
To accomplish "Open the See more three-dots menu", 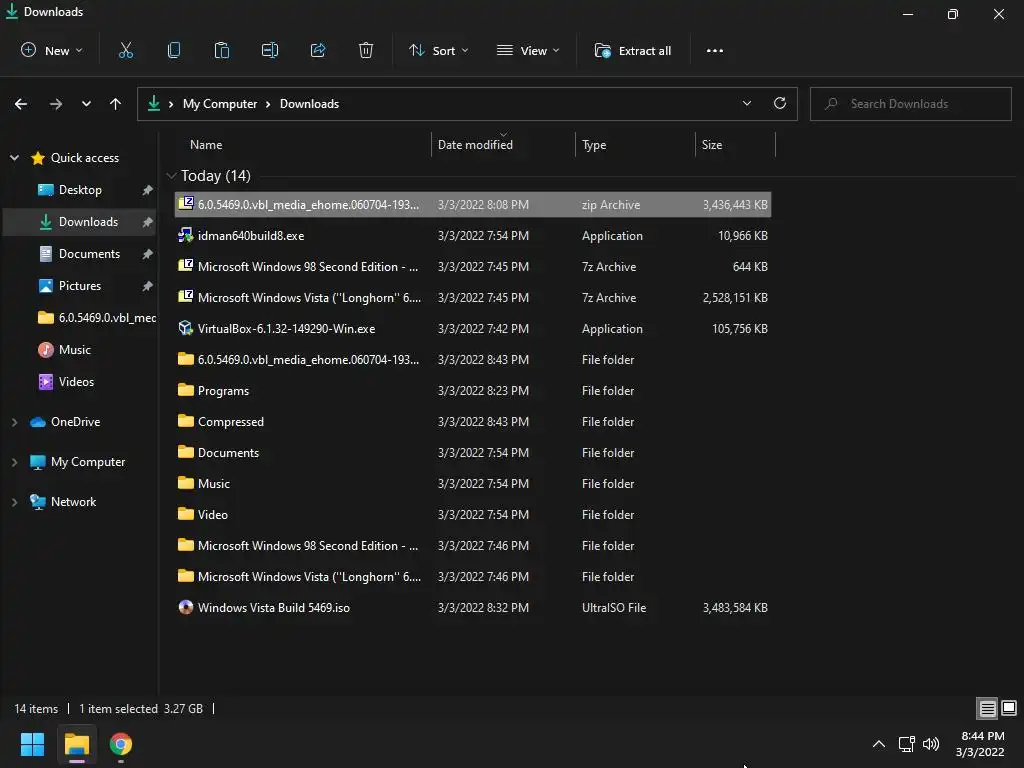I will click(714, 50).
